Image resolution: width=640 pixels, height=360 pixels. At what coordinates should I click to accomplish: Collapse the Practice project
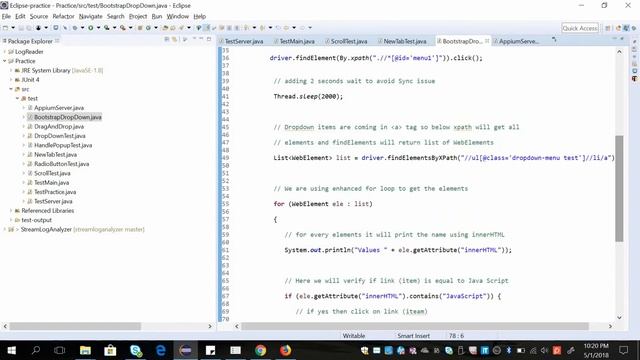[x=4, y=61]
